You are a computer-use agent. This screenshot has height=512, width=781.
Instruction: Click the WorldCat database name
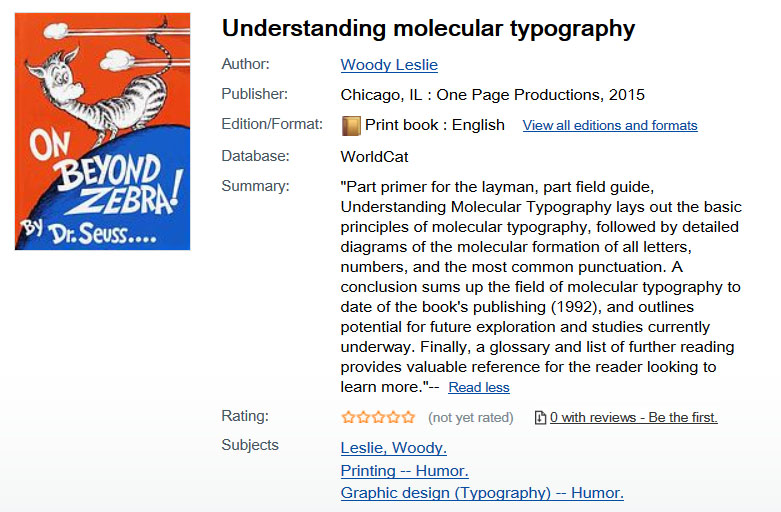(x=374, y=157)
